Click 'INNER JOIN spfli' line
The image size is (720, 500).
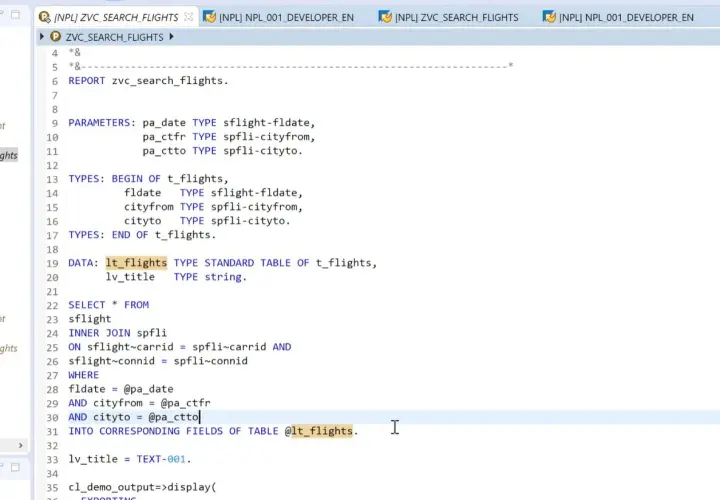(x=118, y=333)
